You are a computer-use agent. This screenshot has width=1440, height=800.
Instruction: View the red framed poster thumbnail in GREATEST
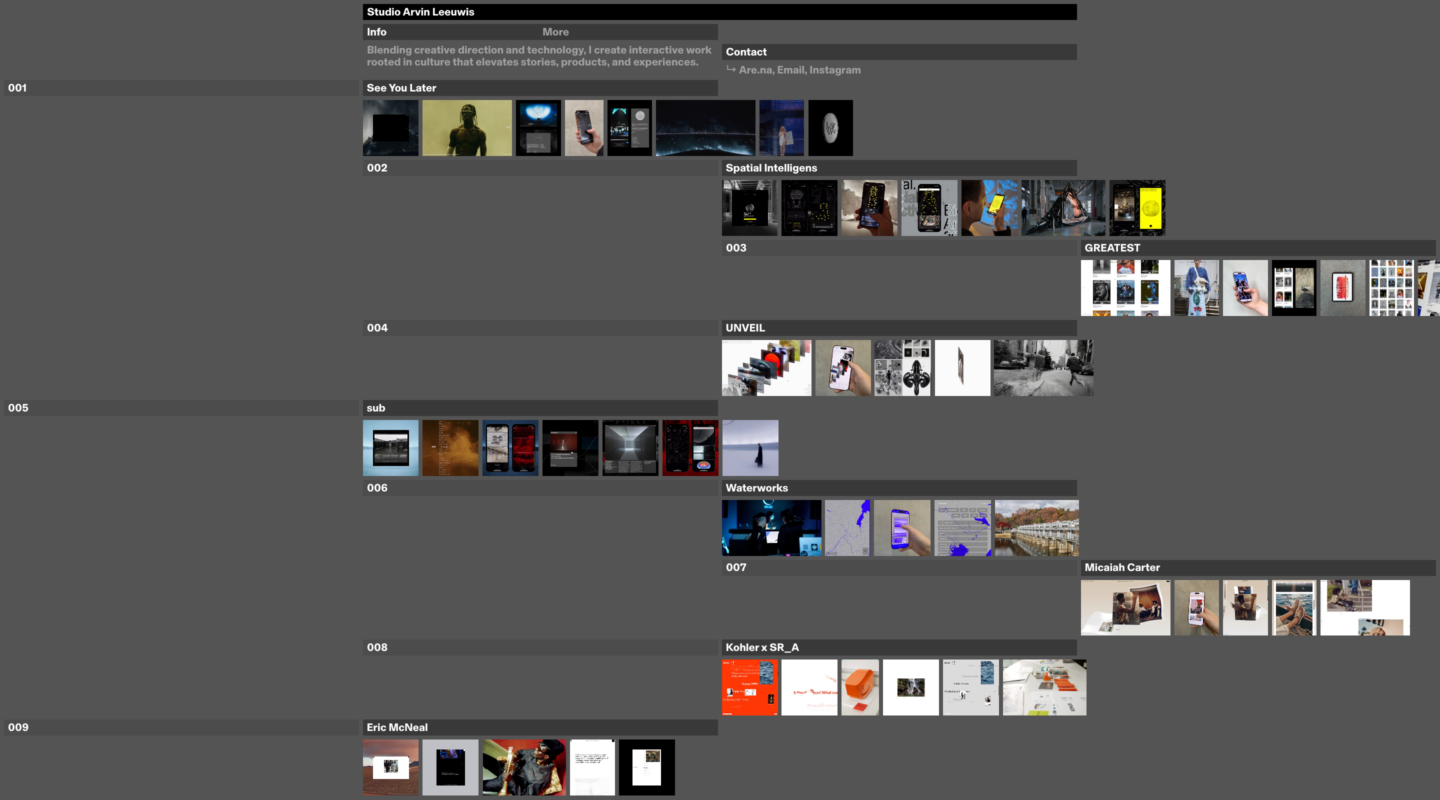(x=1342, y=288)
